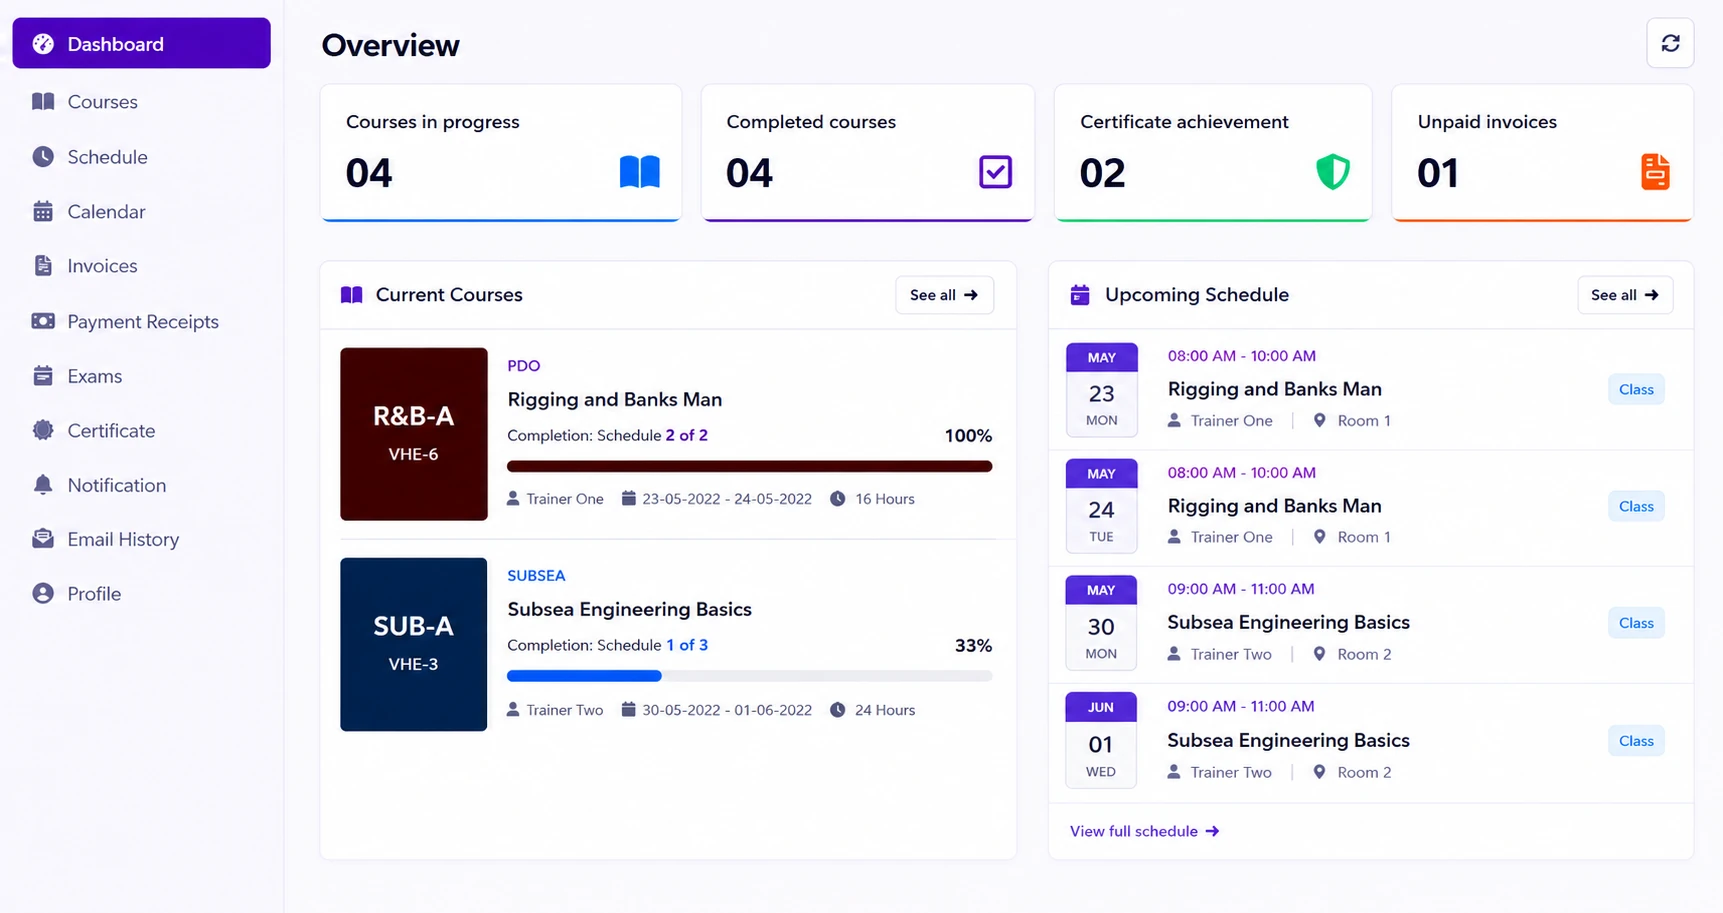Click the Schedule clock icon in sidebar
The width and height of the screenshot is (1723, 913).
pos(43,157)
